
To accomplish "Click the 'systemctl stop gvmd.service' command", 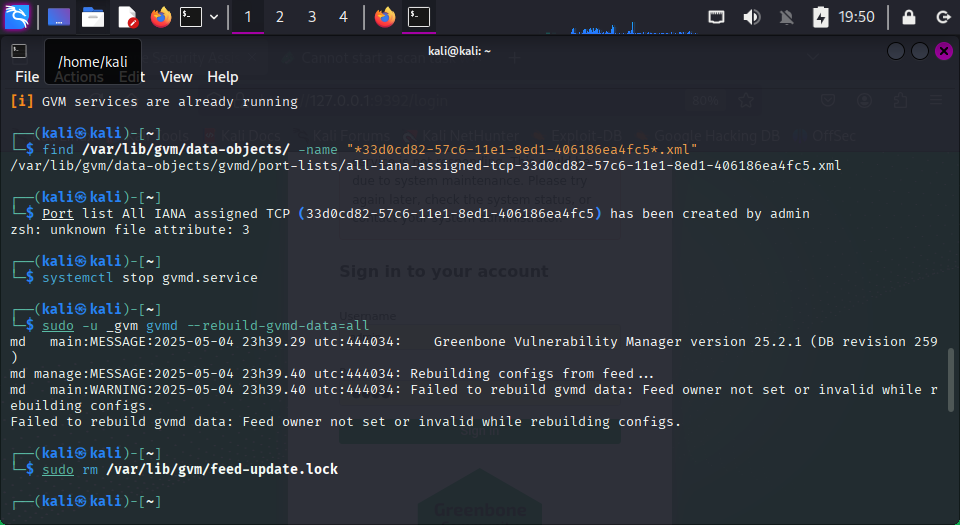I will (x=149, y=278).
